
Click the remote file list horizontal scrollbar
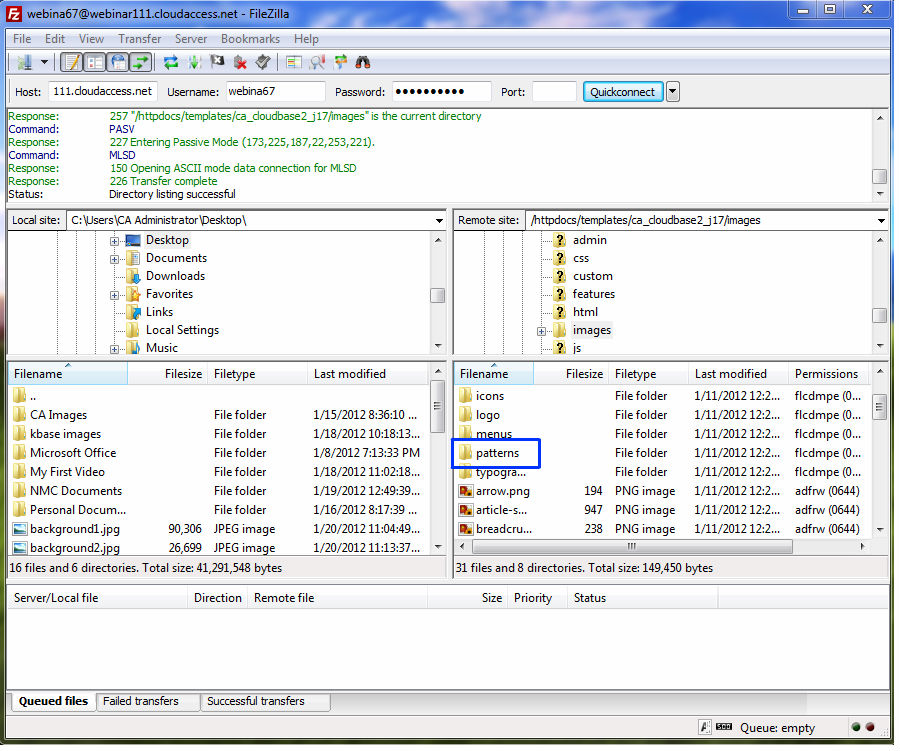631,547
